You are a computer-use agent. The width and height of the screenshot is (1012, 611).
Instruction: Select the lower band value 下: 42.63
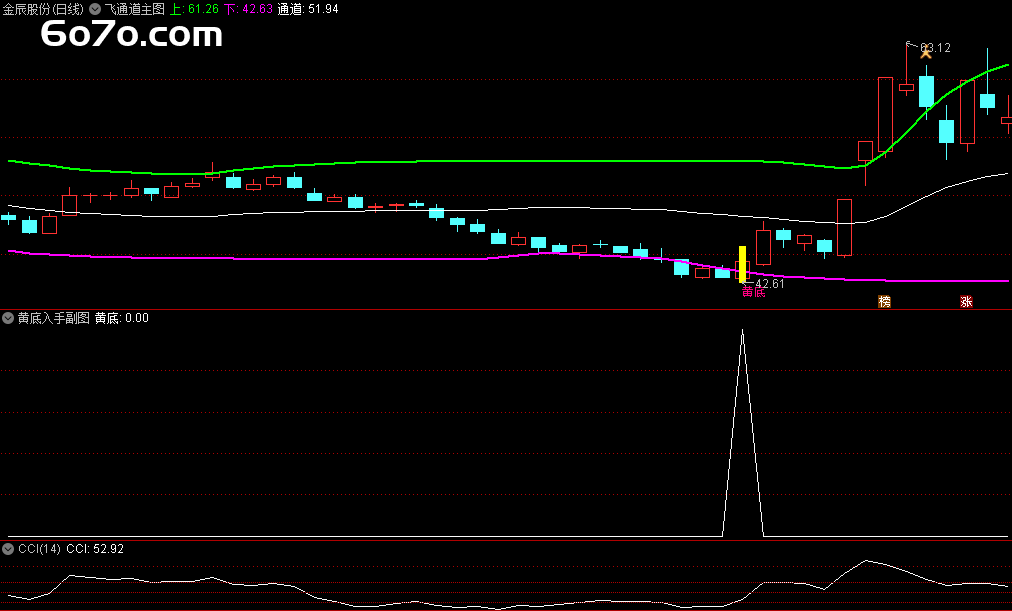coord(248,9)
